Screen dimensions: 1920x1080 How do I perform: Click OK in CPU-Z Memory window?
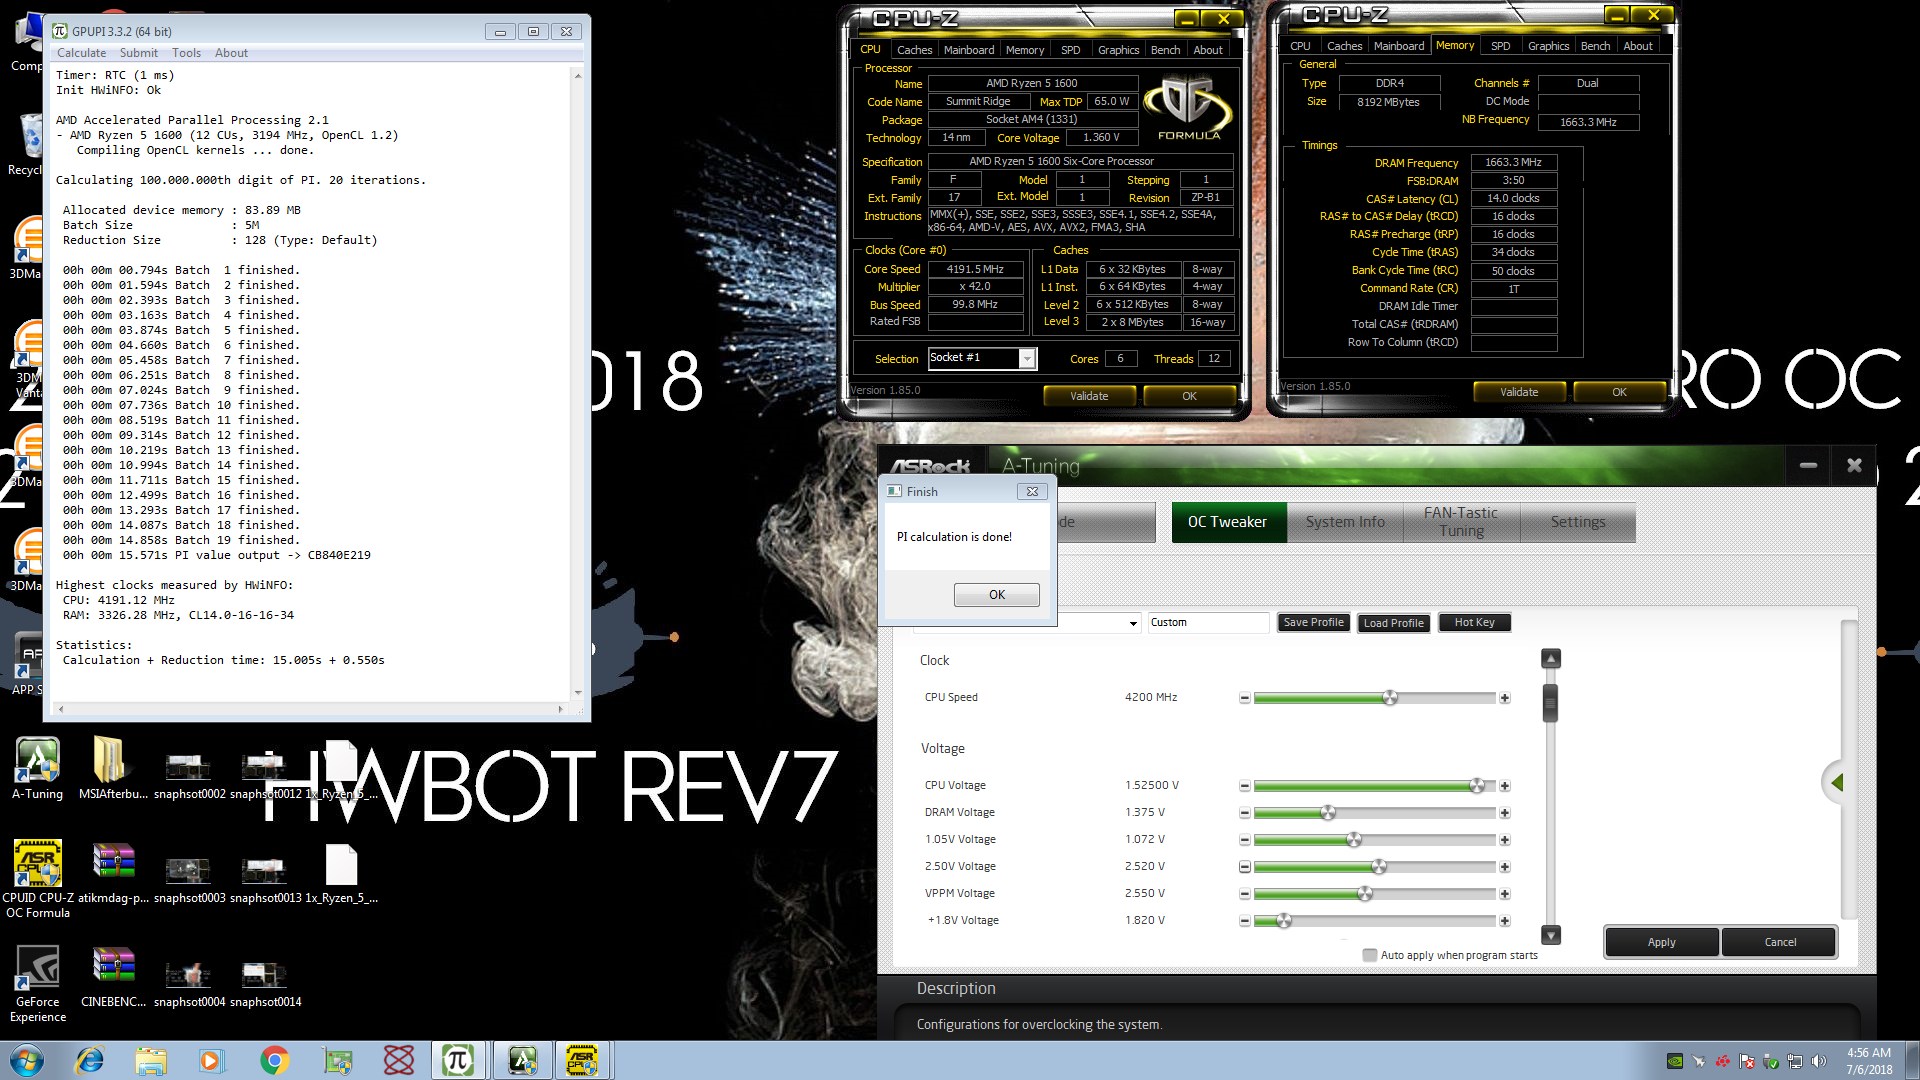click(1619, 392)
